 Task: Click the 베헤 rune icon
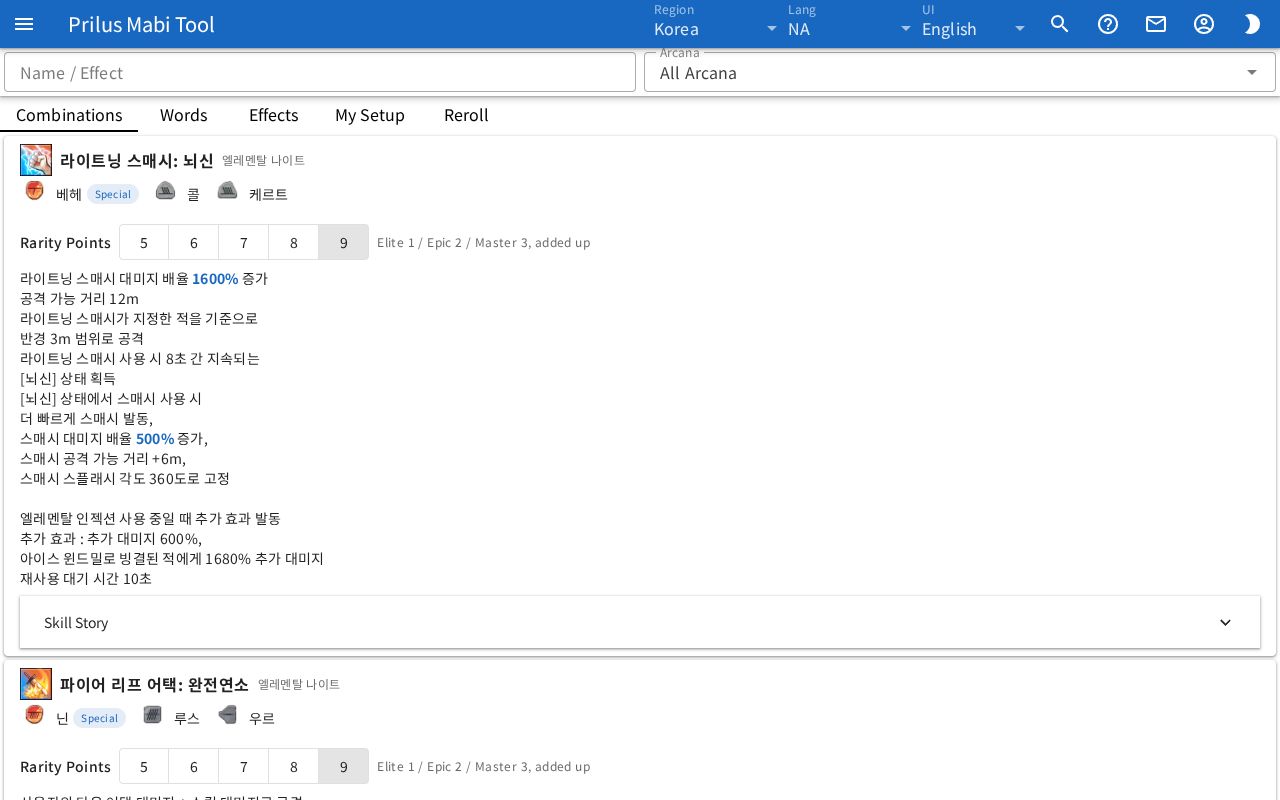[35, 191]
